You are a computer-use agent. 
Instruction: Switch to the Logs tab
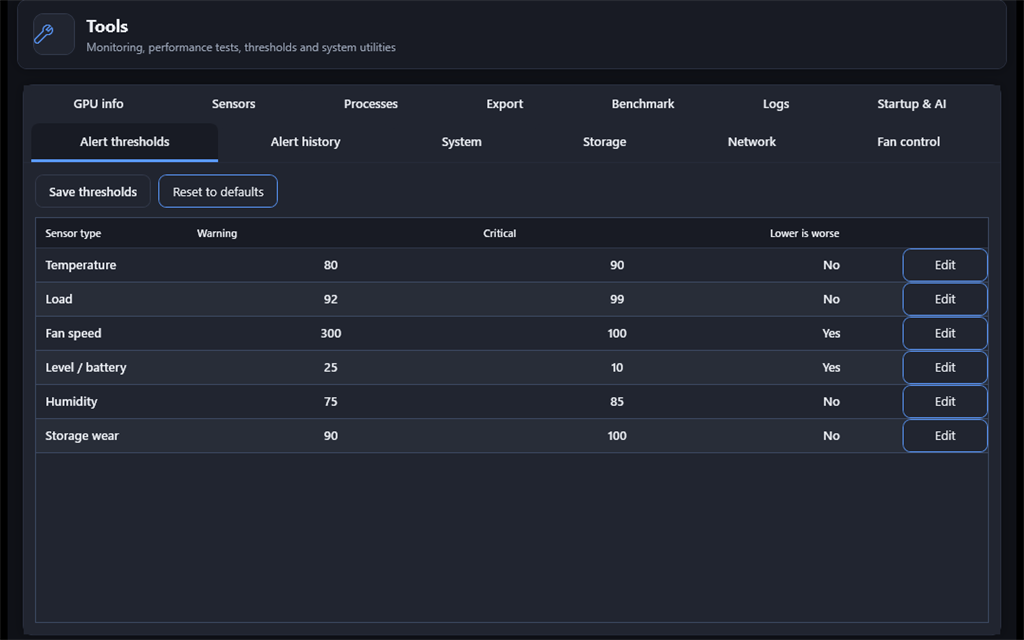point(776,104)
